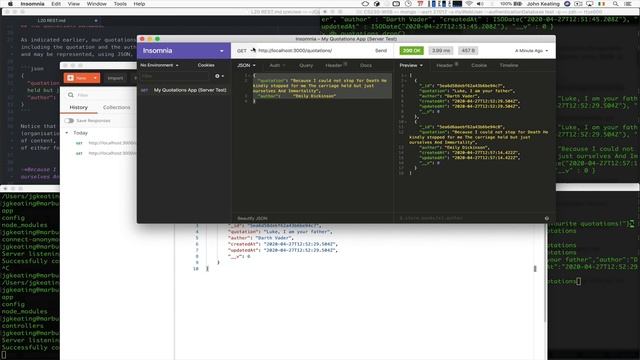Screen dimensions: 640x360
Task: Click Import in Postman
Action: [x=115, y=78]
